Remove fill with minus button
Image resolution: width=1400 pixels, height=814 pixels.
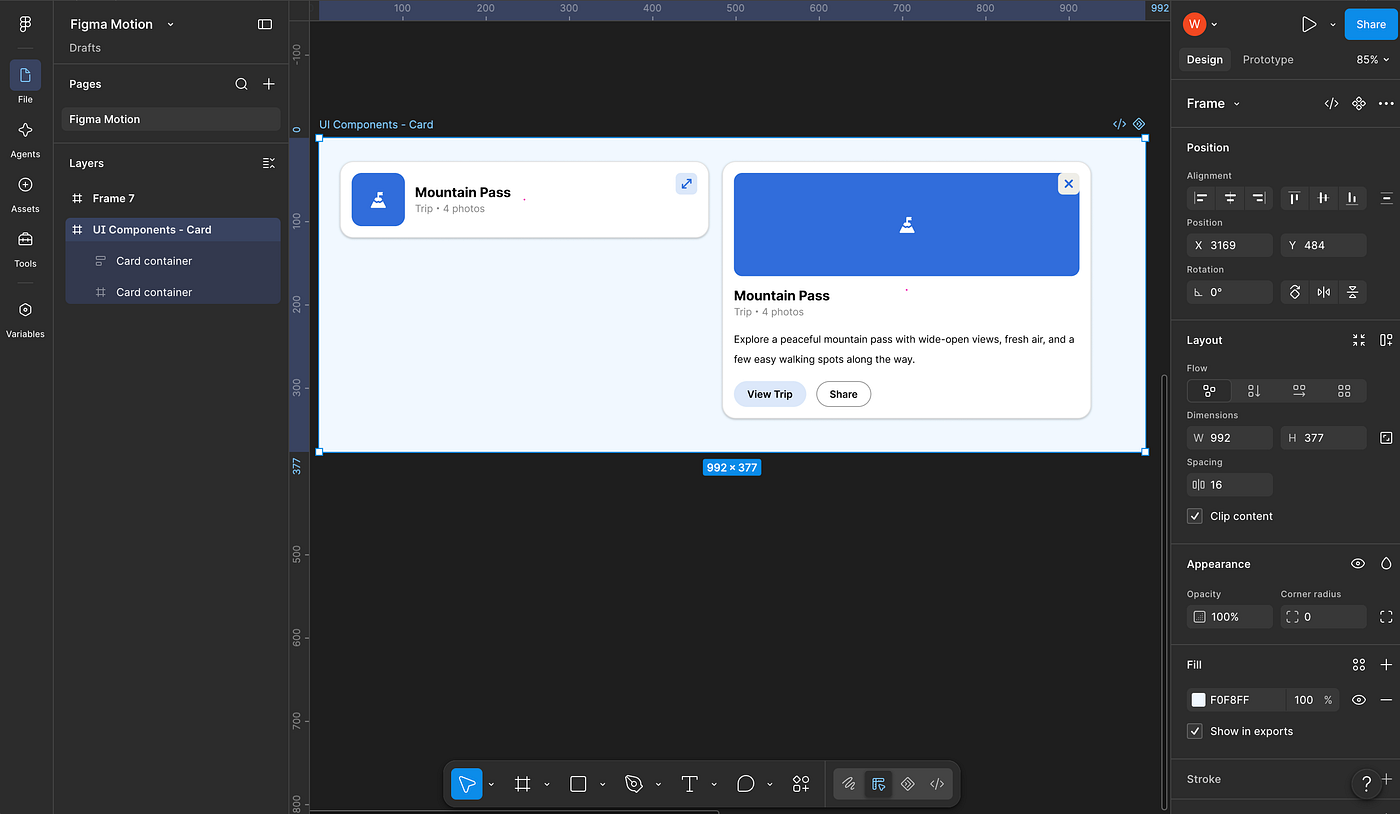[x=1386, y=700]
